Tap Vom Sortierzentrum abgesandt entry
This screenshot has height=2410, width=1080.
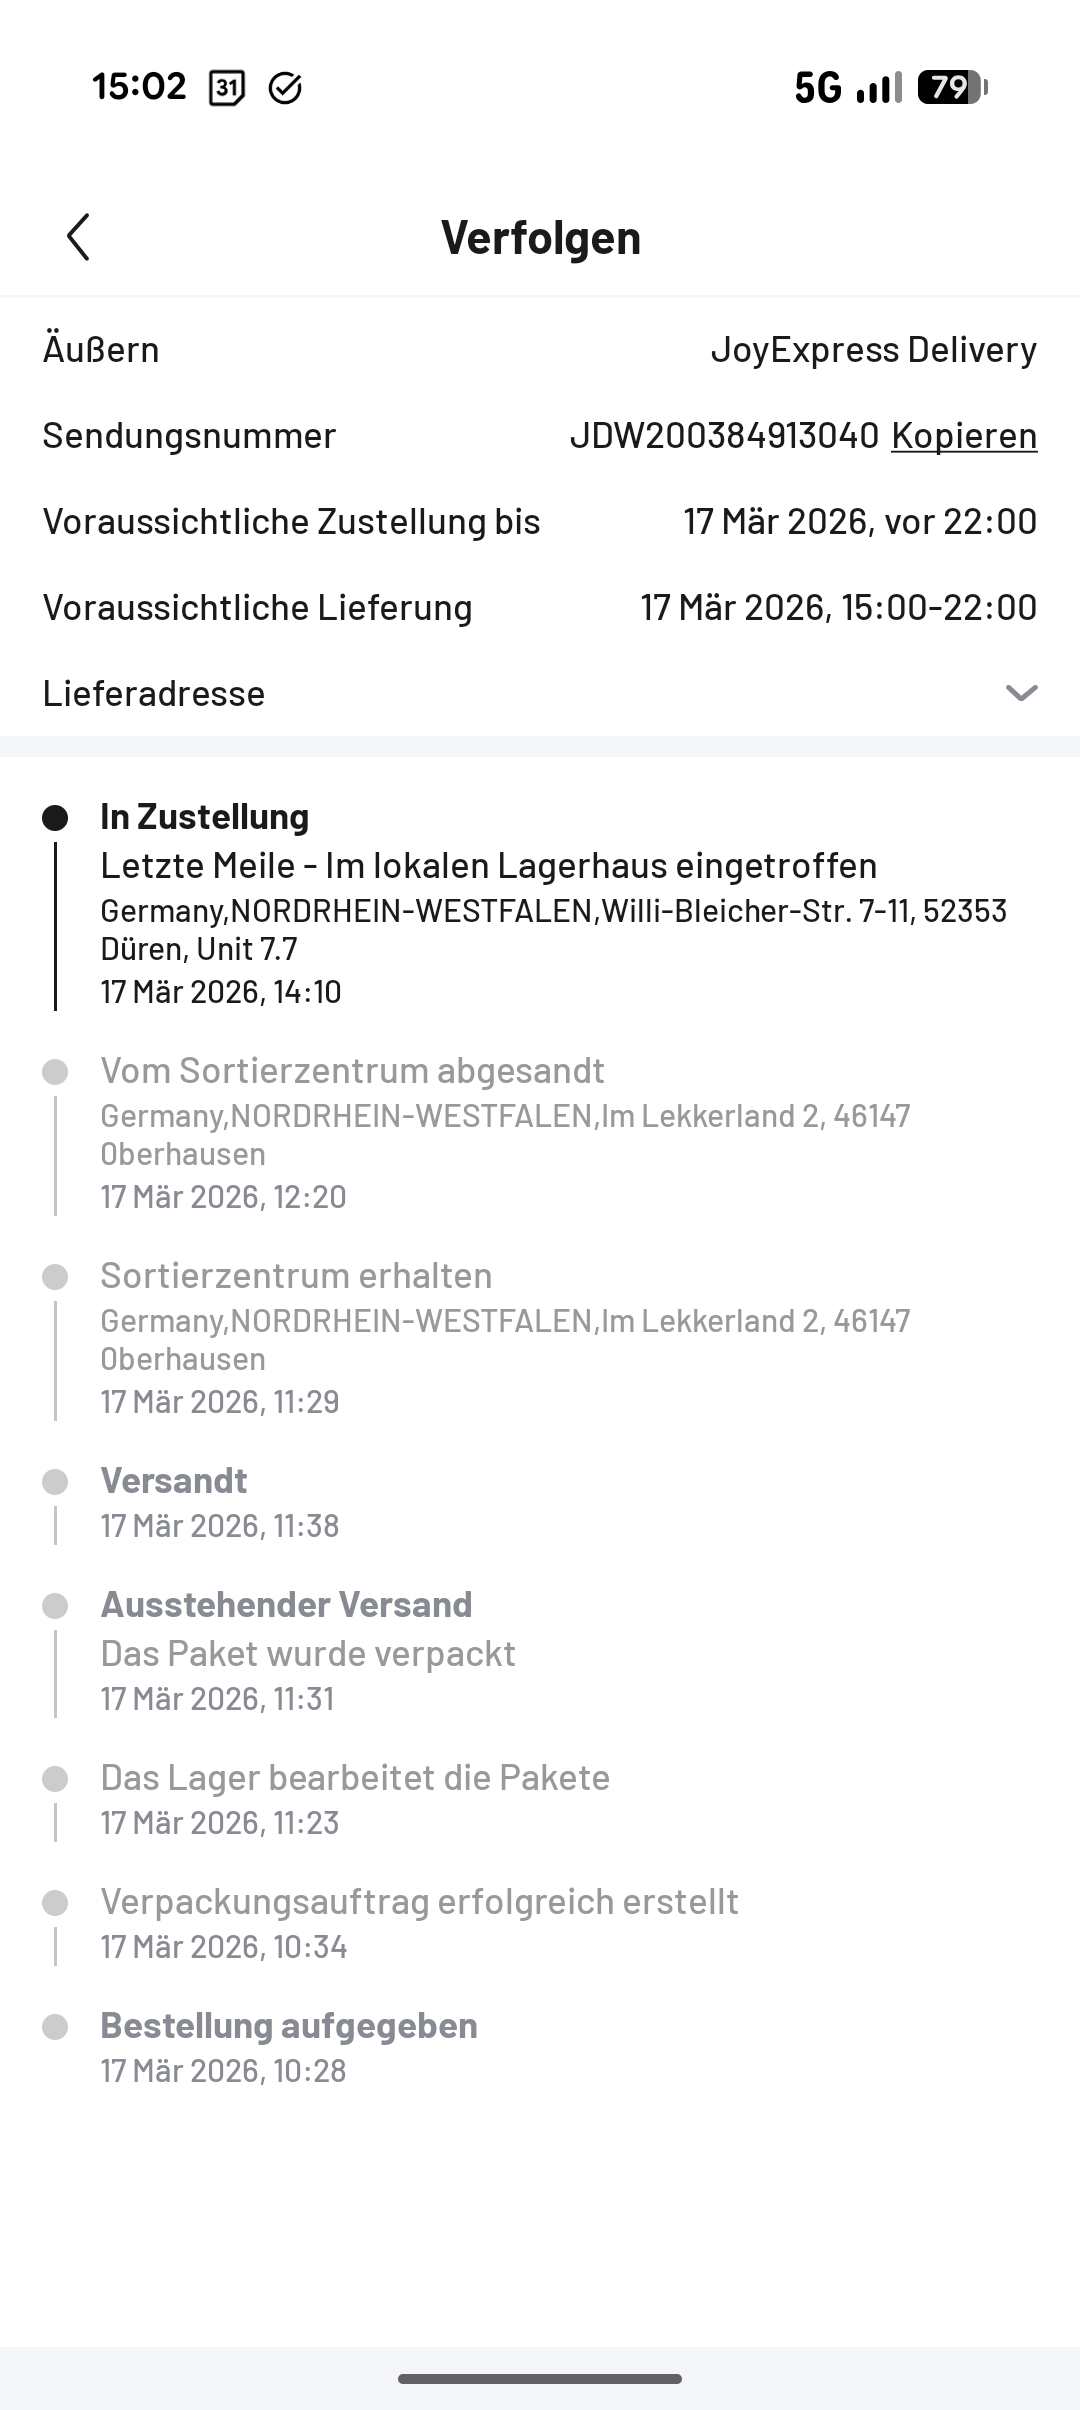tap(352, 1071)
